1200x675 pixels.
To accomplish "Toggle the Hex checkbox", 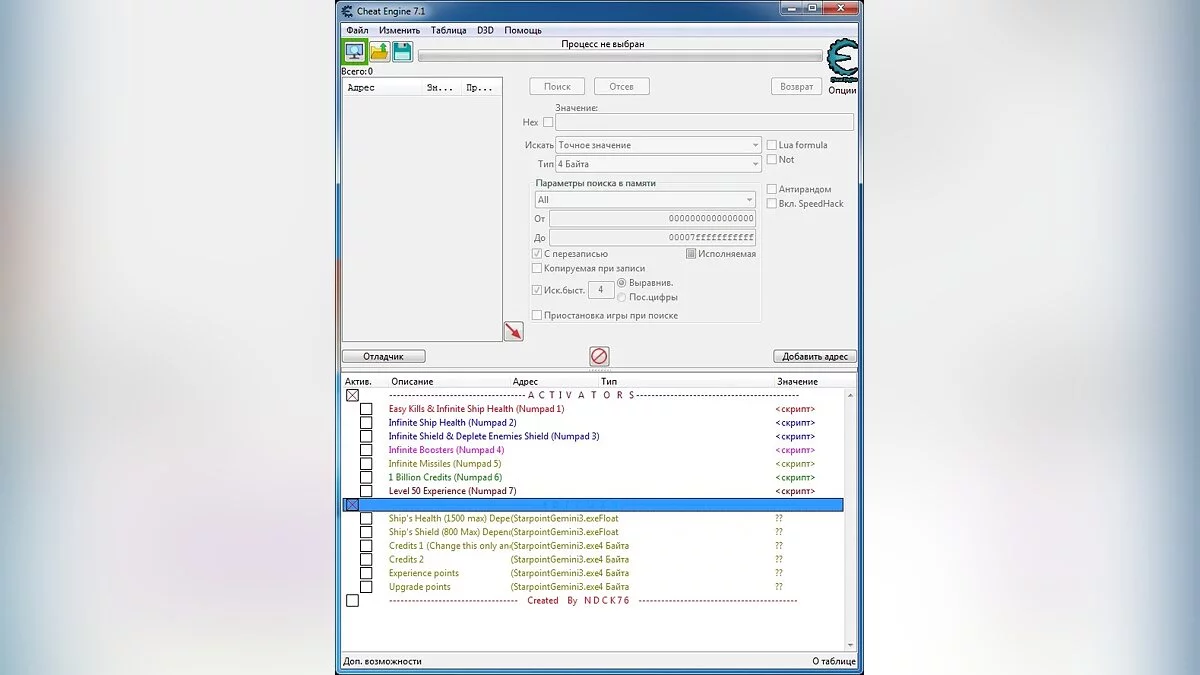I will (548, 122).
